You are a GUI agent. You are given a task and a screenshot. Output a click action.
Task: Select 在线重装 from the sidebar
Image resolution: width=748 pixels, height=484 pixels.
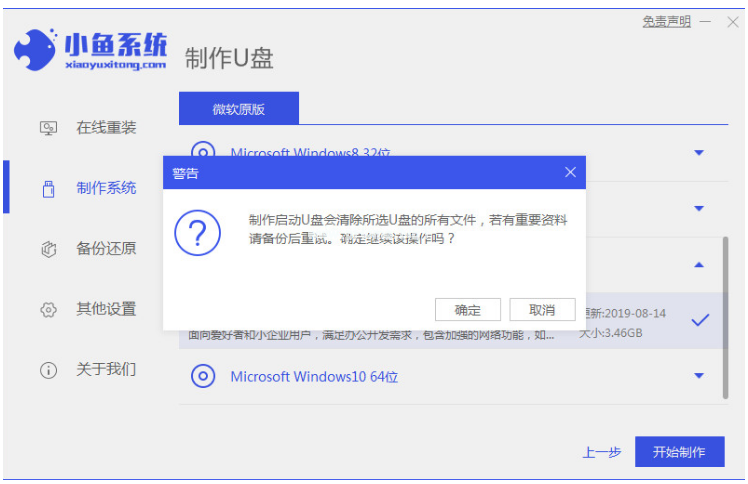tap(106, 128)
